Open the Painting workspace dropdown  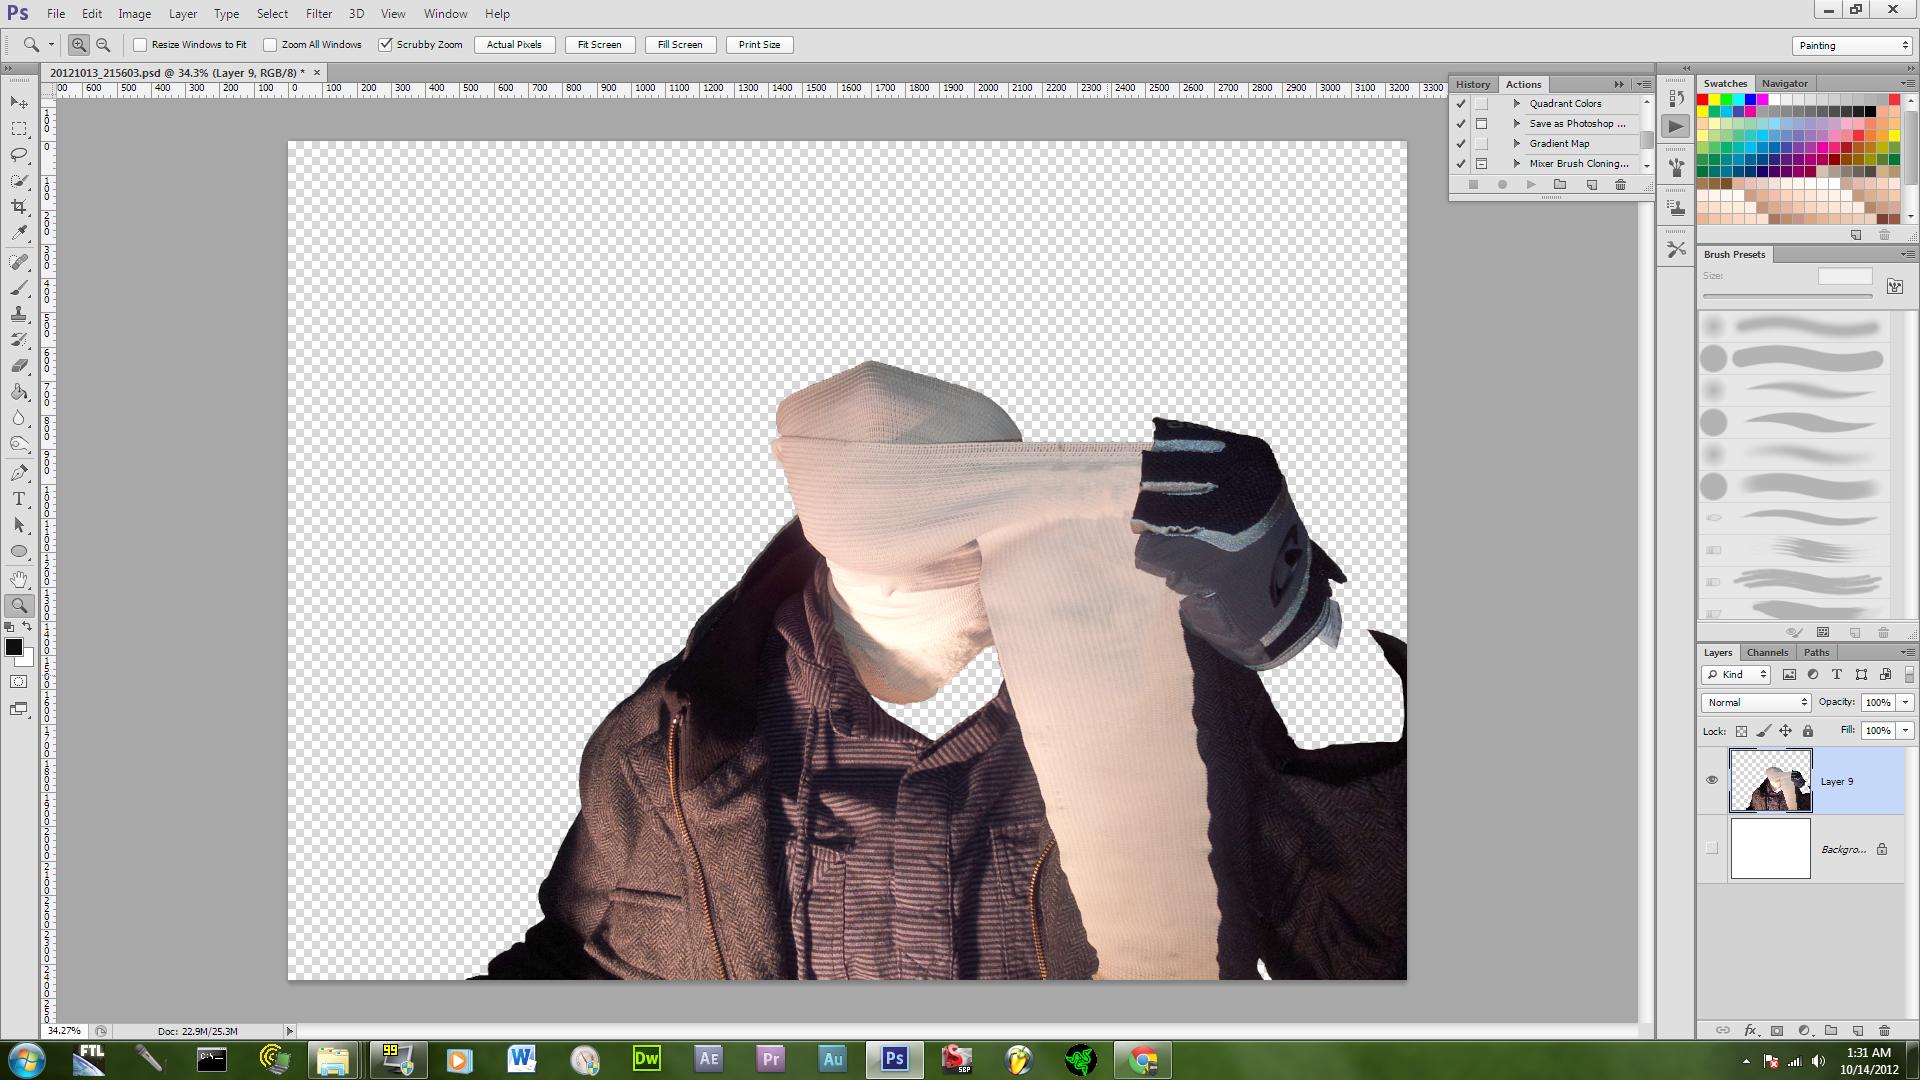pyautogui.click(x=1852, y=46)
